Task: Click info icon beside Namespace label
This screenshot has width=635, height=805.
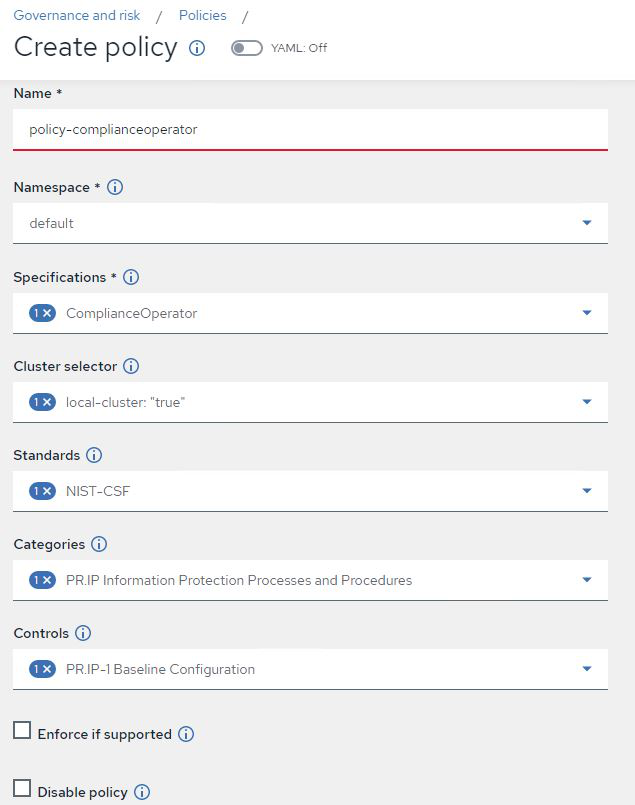Action: [x=115, y=187]
